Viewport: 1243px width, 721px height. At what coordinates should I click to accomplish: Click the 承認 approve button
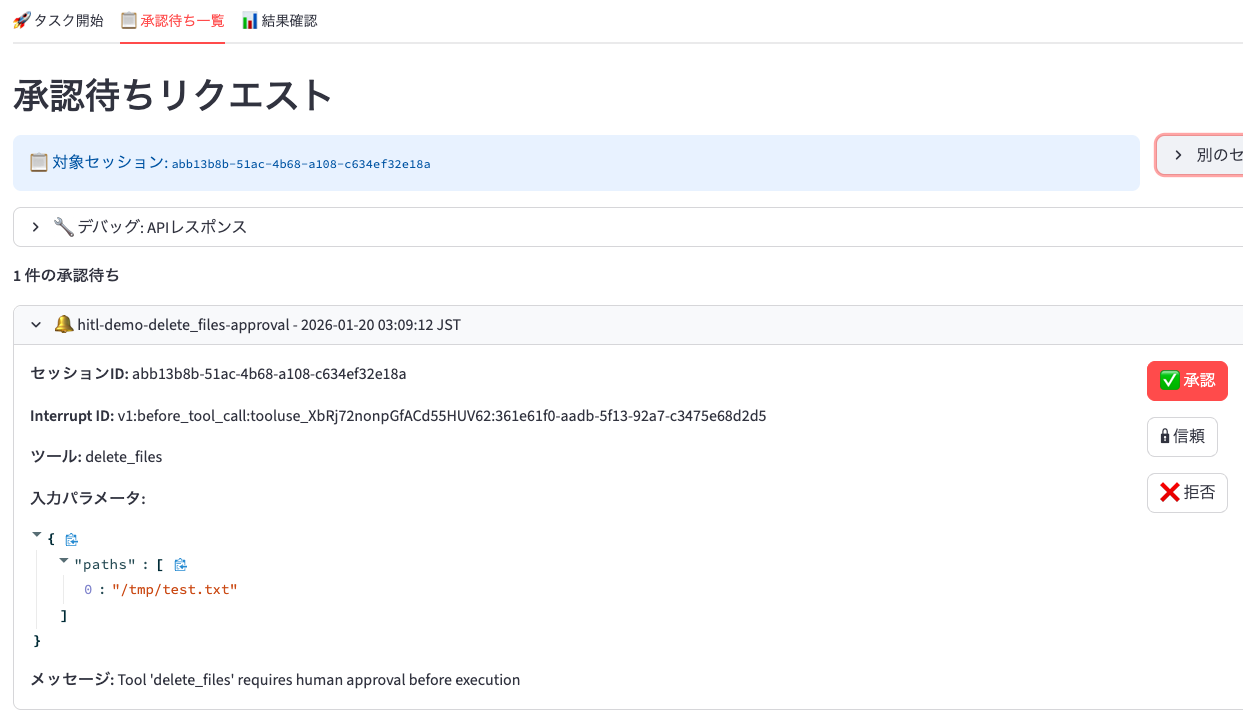[1187, 380]
